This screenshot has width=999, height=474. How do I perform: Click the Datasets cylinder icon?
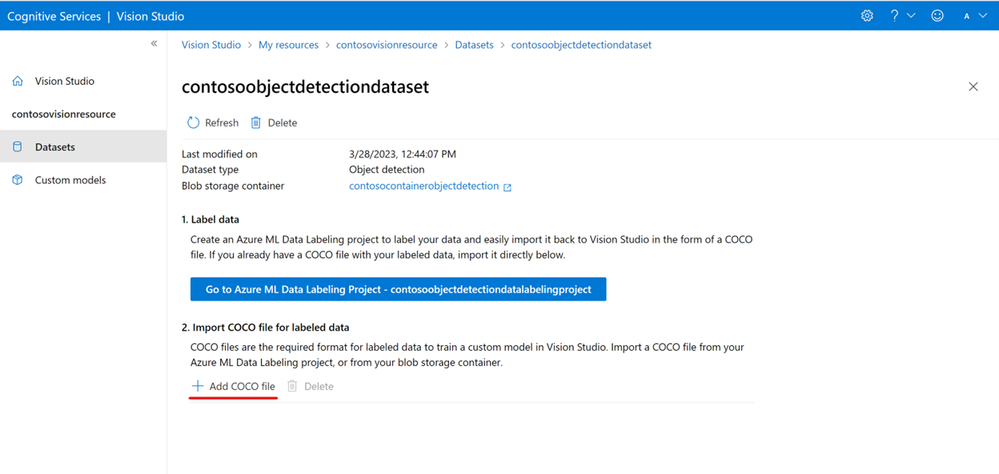(17, 147)
